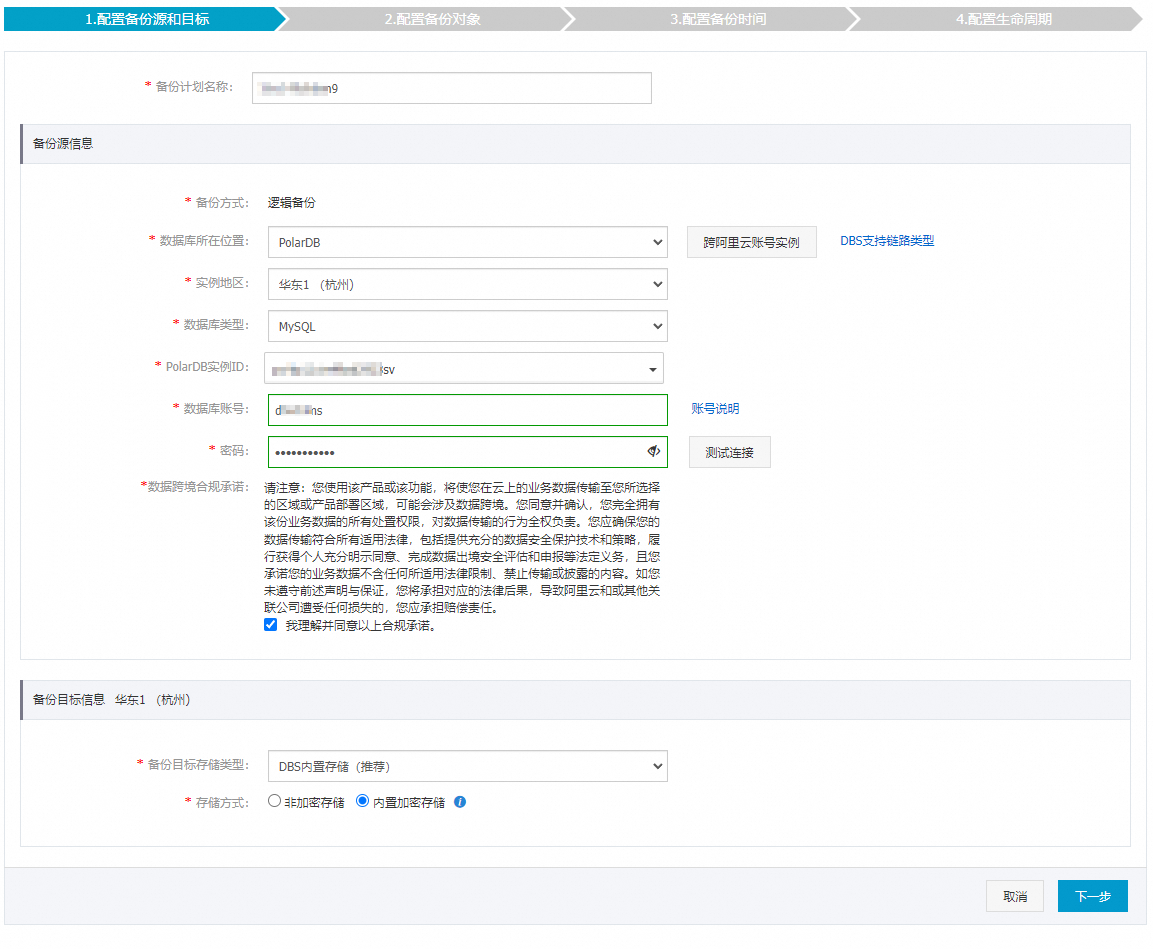Click the 逻辑备份 backup method text

click(x=291, y=202)
